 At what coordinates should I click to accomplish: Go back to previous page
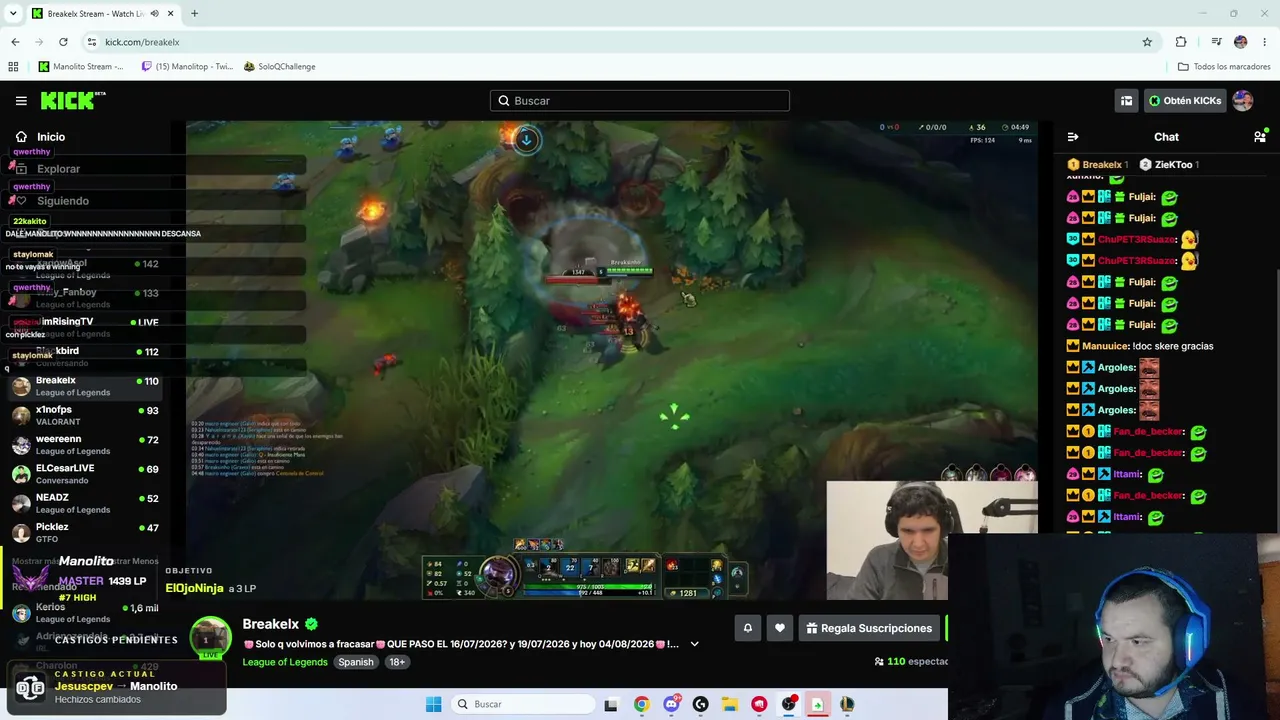(15, 42)
